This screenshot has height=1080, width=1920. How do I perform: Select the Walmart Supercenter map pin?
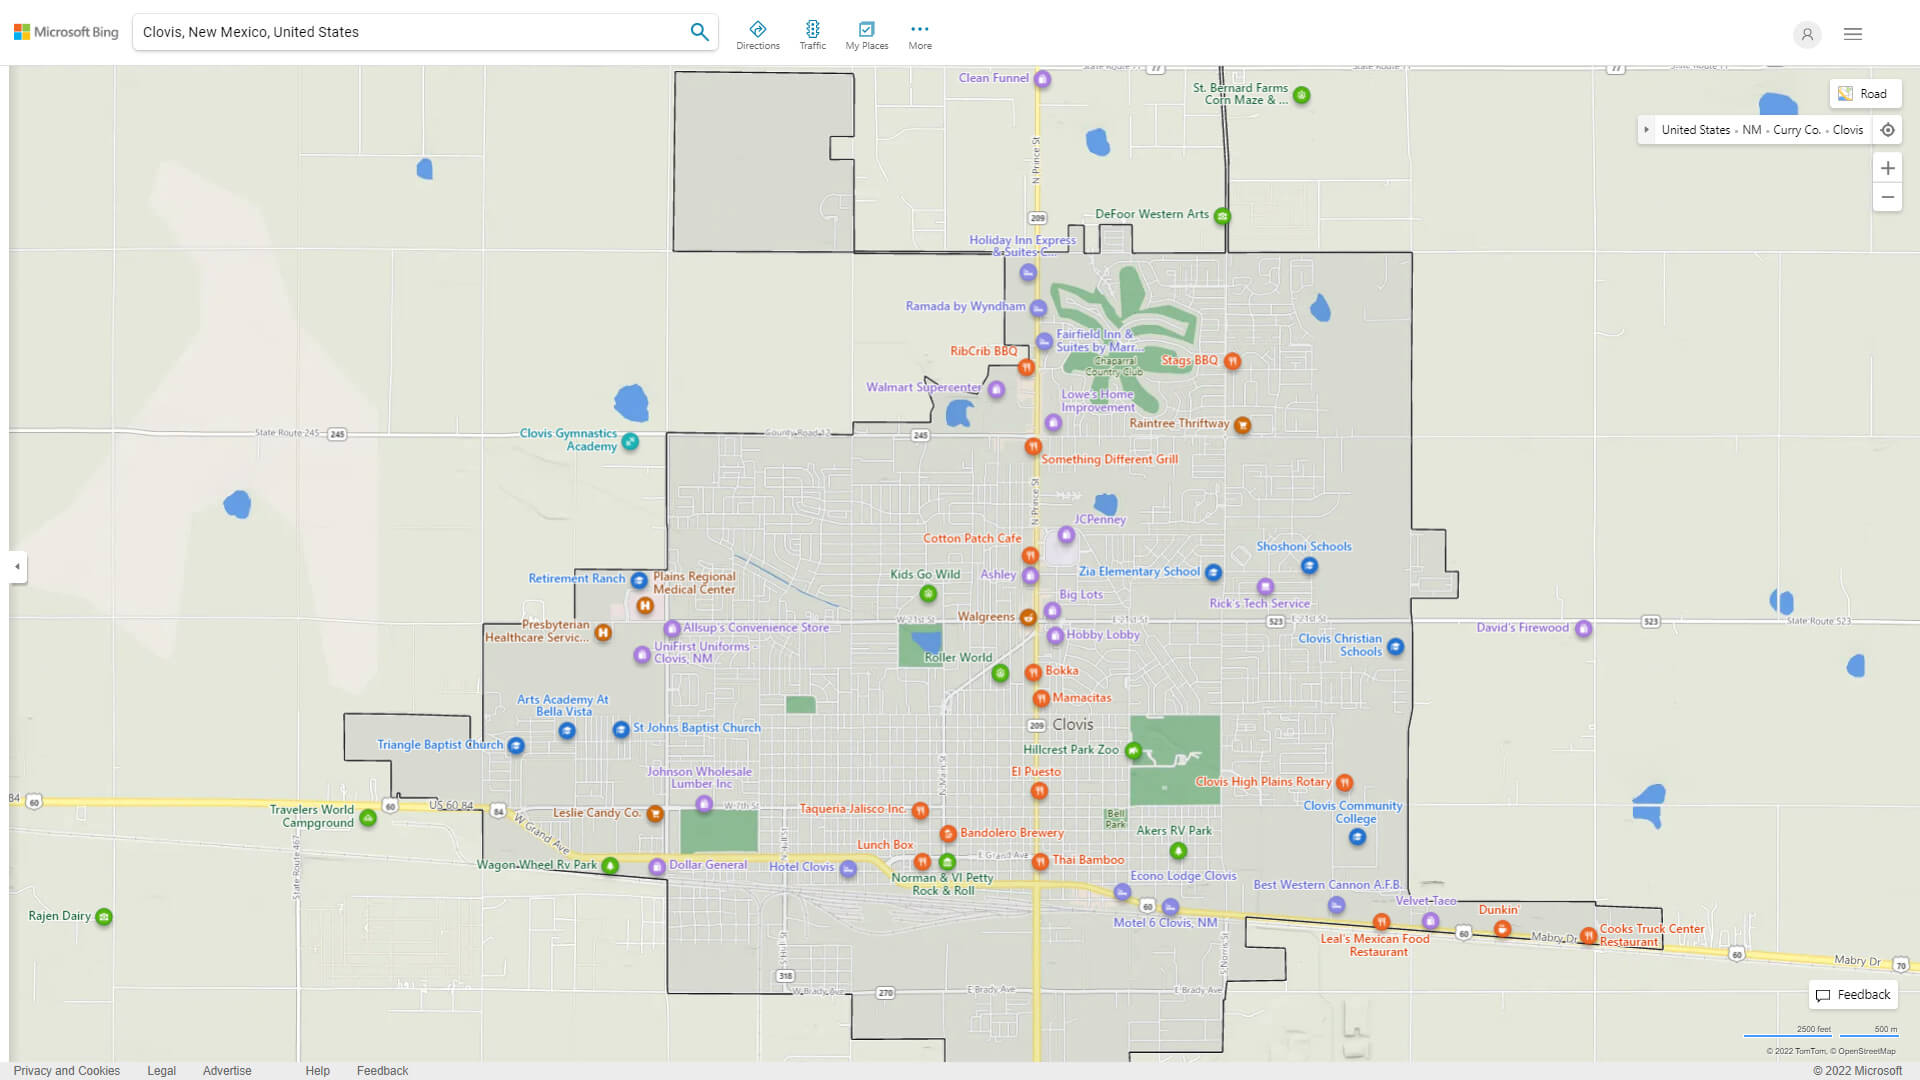(996, 390)
